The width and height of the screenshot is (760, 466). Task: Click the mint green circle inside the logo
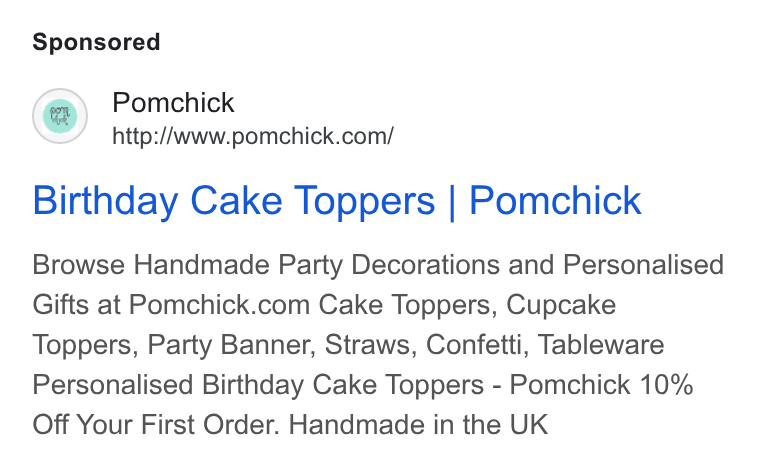[x=60, y=116]
